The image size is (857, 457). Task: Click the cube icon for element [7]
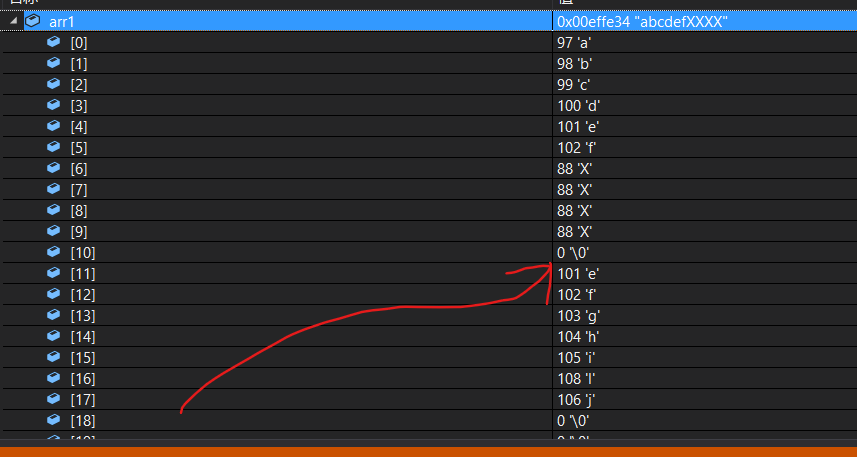[x=54, y=189]
